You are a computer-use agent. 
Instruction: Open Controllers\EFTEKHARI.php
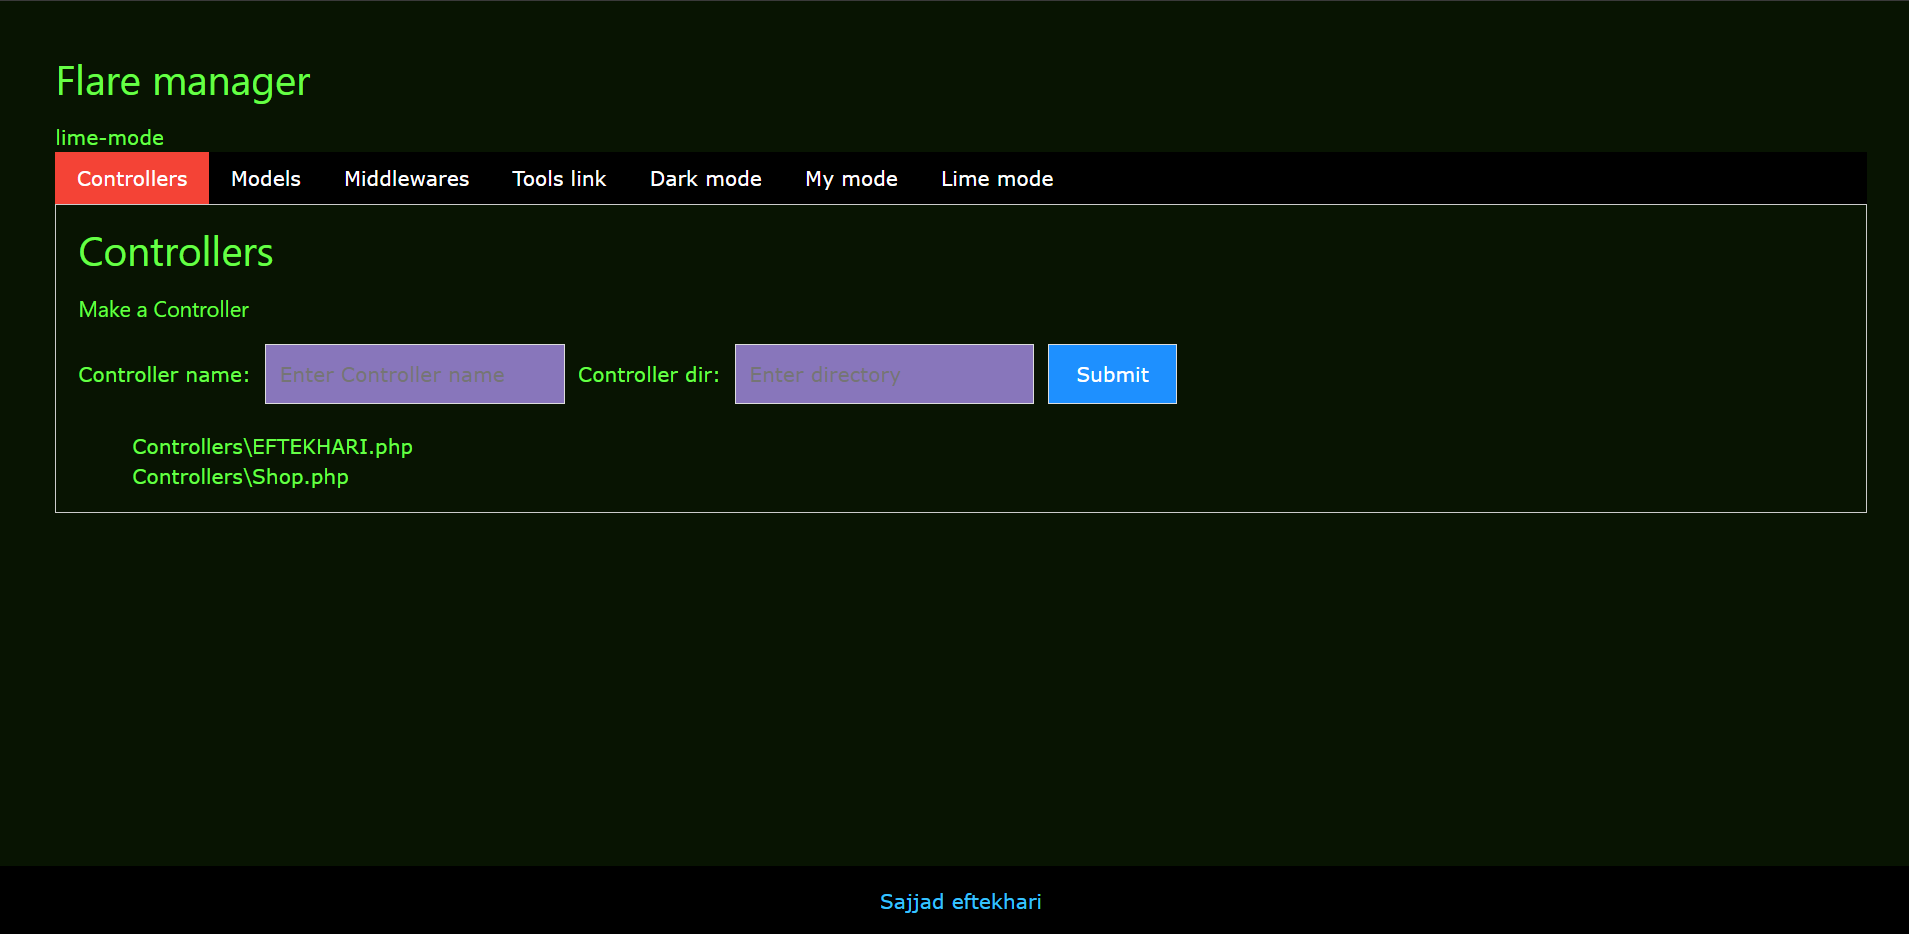[271, 447]
